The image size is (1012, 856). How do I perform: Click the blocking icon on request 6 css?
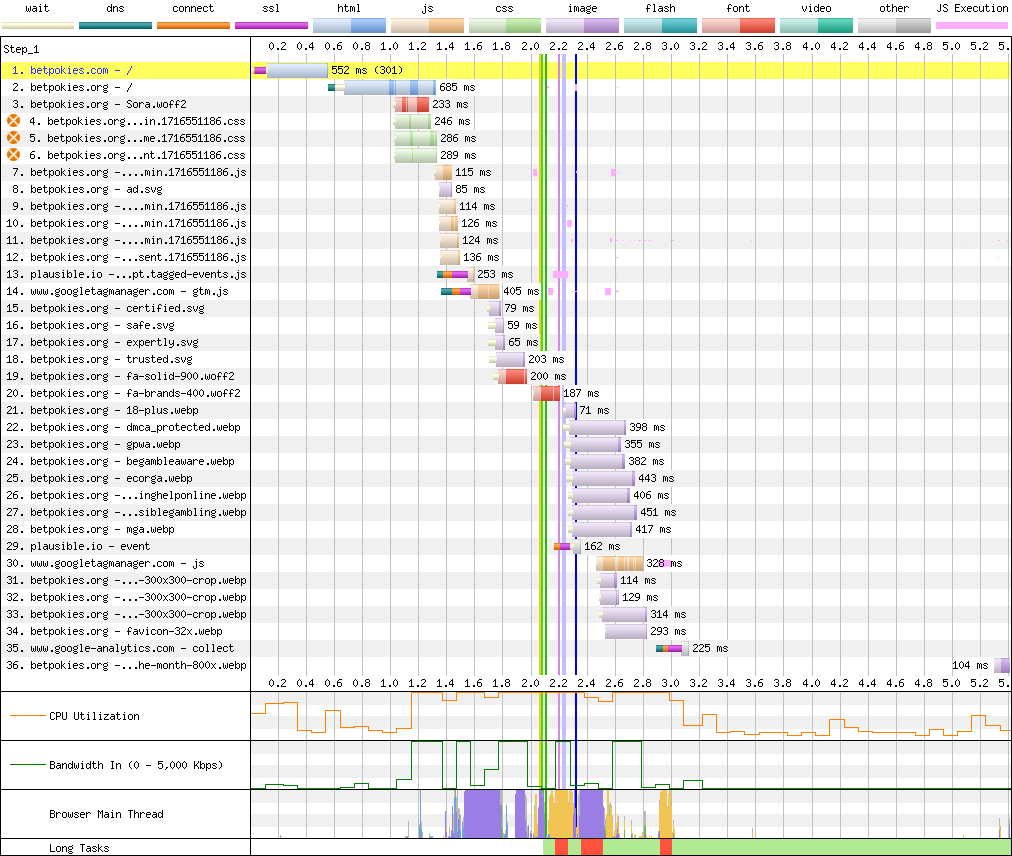[x=14, y=155]
